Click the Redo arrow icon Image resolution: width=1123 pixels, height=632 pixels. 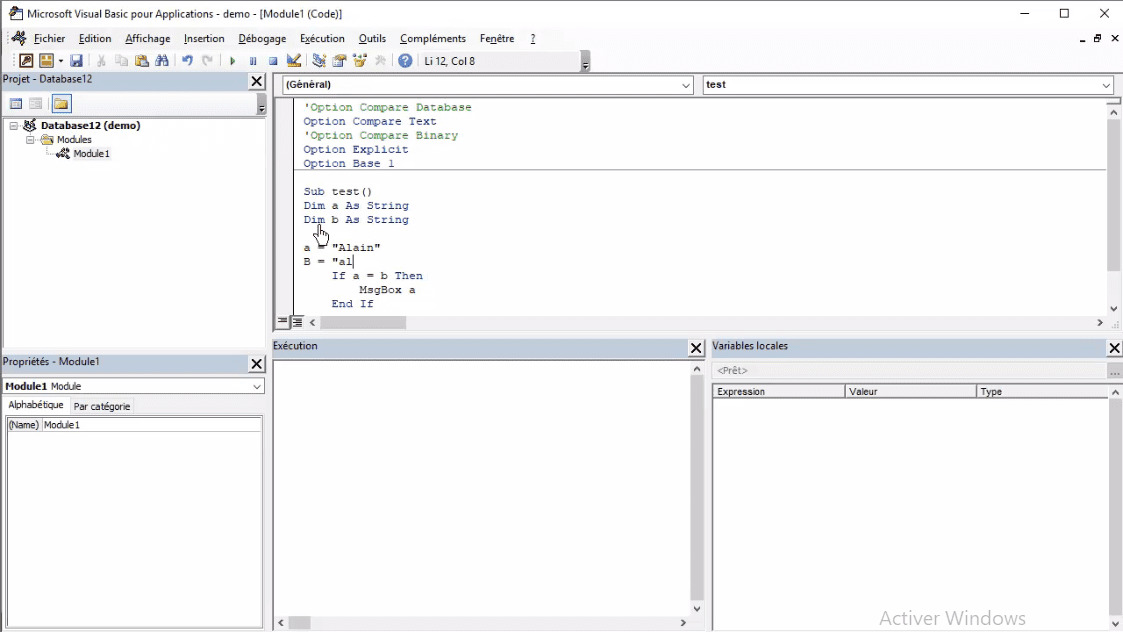207,61
